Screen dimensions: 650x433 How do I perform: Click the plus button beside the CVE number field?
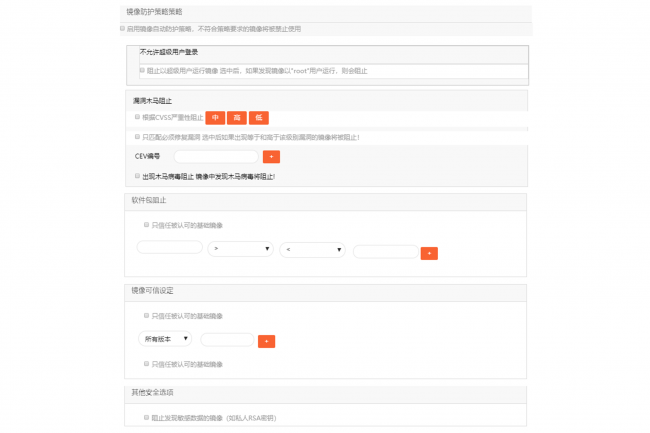pyautogui.click(x=271, y=157)
